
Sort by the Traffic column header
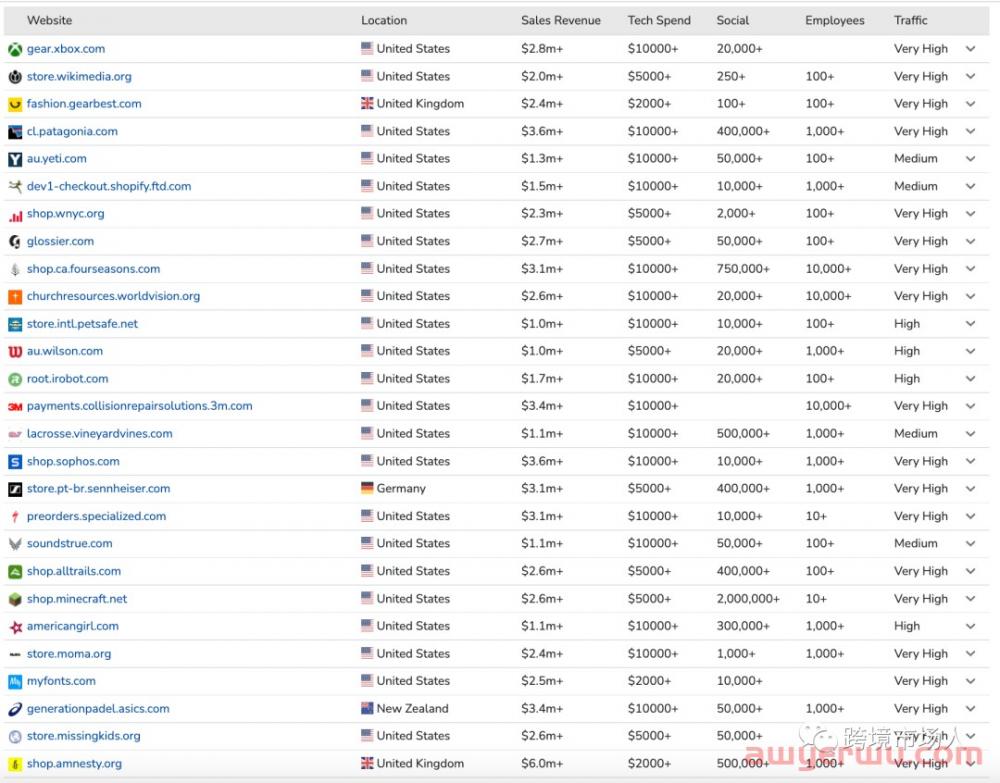pos(911,20)
